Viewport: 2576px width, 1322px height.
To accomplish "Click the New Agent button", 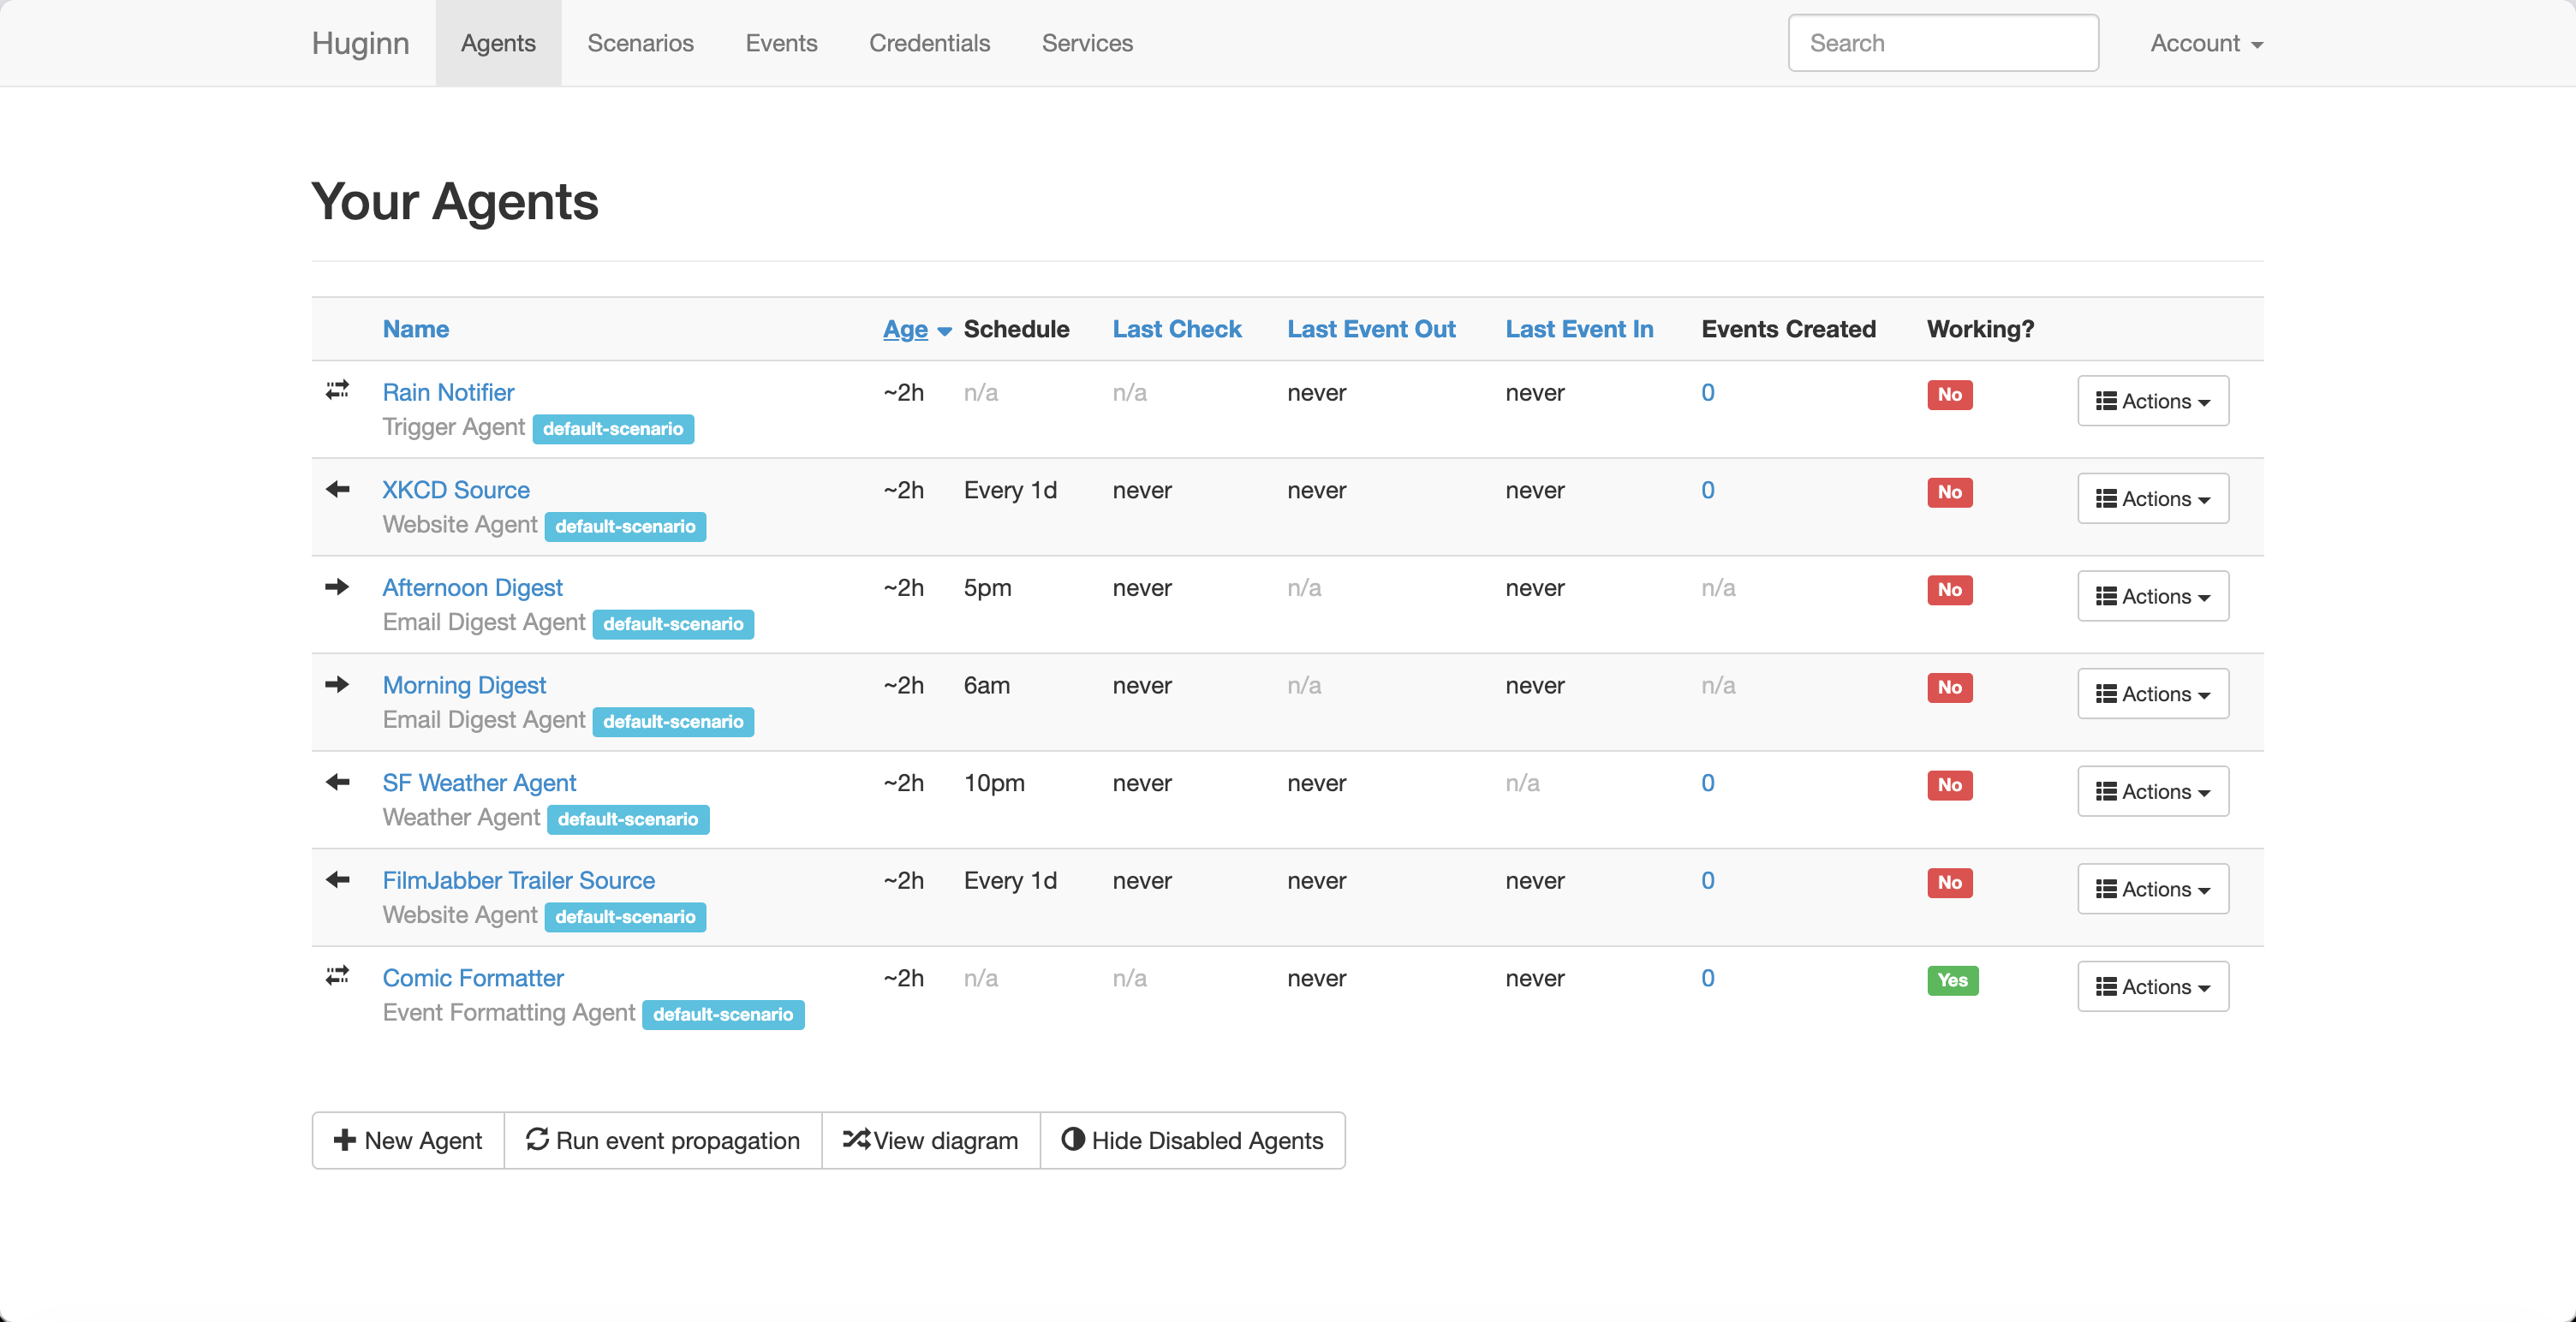I will point(408,1140).
